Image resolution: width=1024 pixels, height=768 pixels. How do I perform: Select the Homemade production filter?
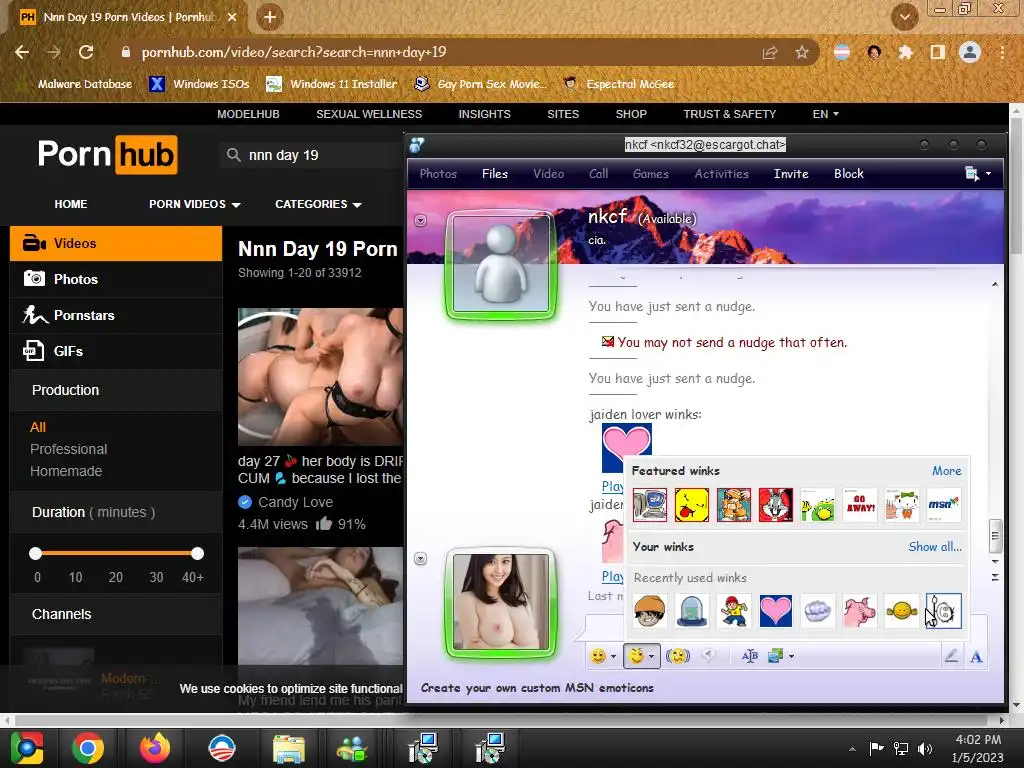66,472
